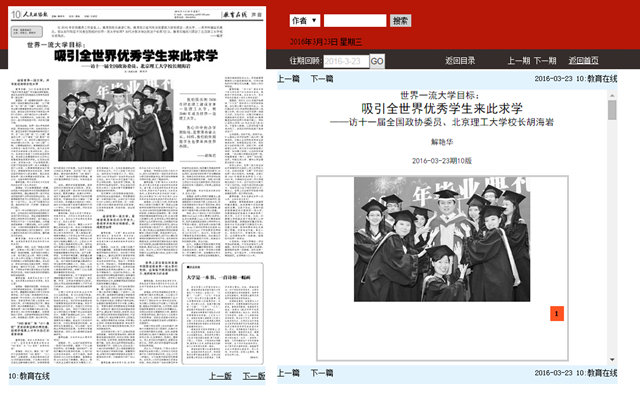The image size is (640, 394).
Task: Go to next issue via 下一期
Action: pos(545,61)
